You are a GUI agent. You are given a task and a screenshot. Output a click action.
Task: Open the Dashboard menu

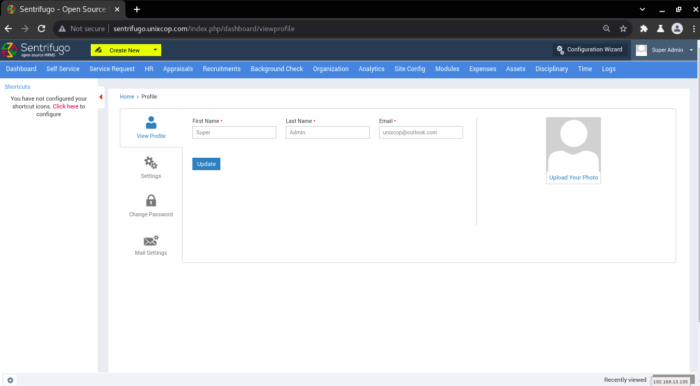click(x=21, y=69)
